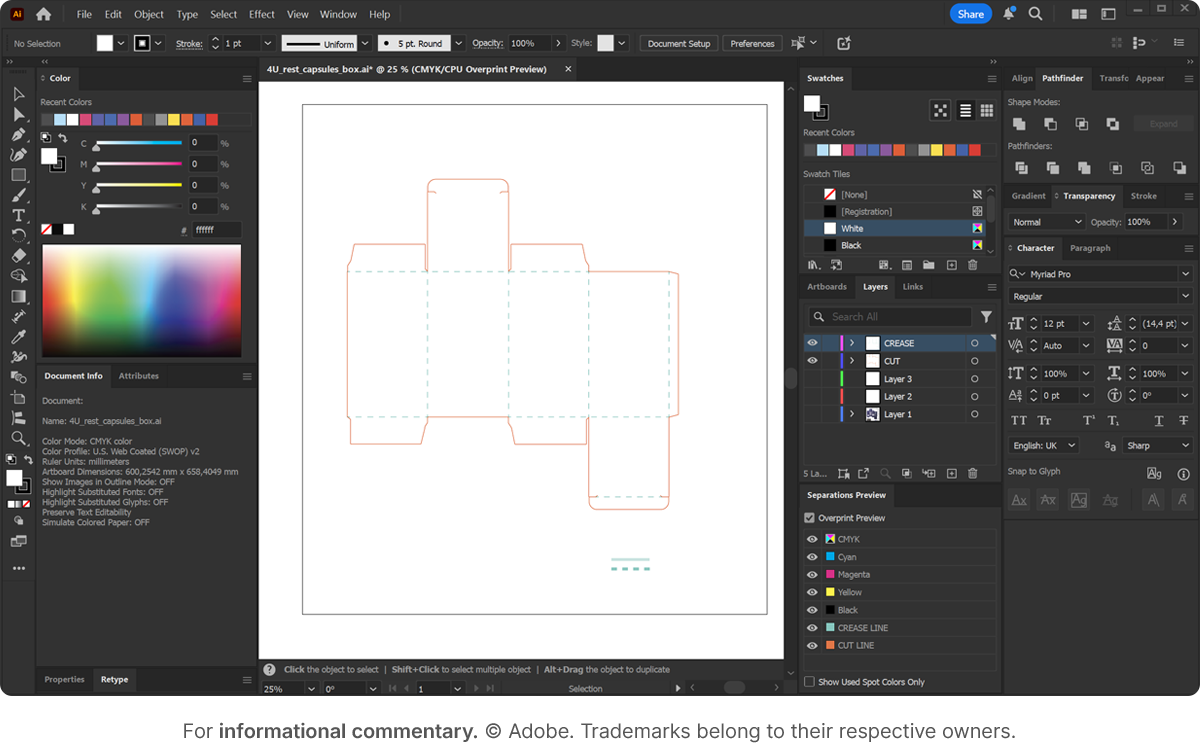Select the Paintbrush tool
The height and width of the screenshot is (743, 1200).
(x=18, y=195)
